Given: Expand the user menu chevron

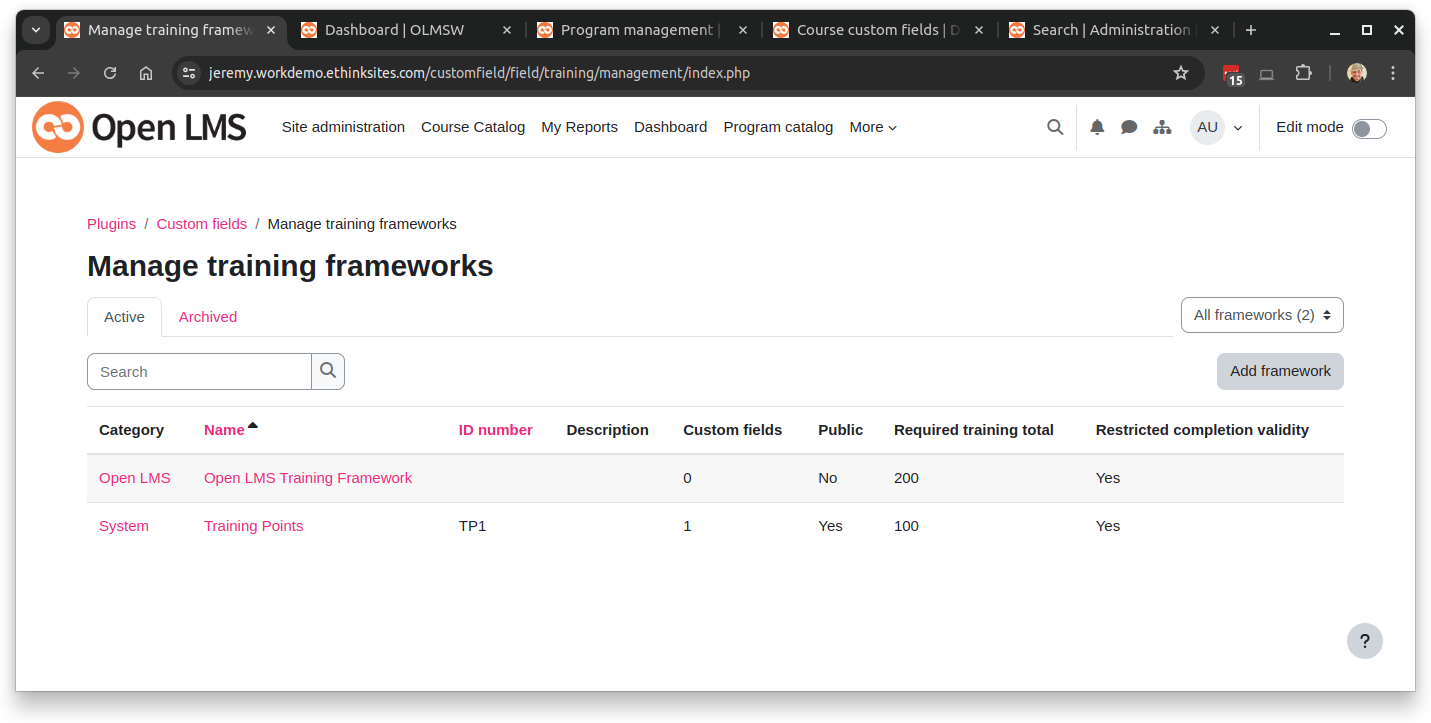Looking at the screenshot, I should coord(1238,128).
